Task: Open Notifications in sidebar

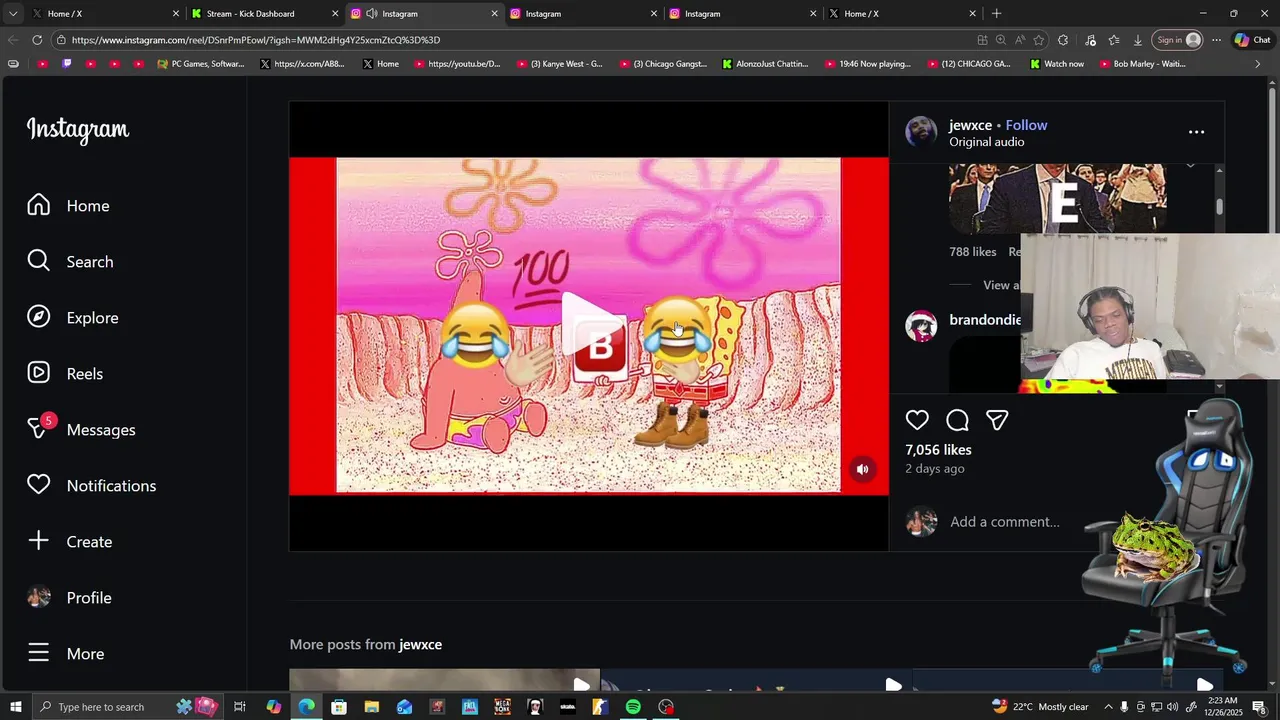Action: [91, 485]
